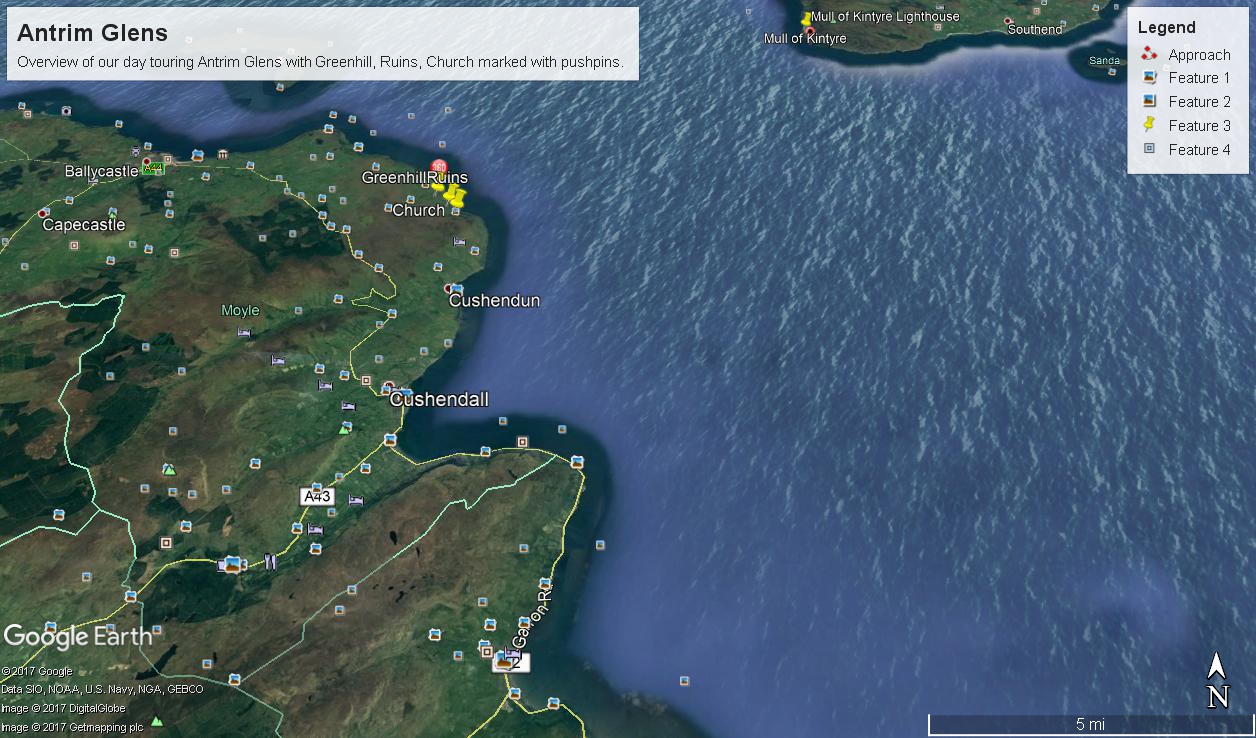
Task: Select the Cushendall place label
Action: (439, 399)
